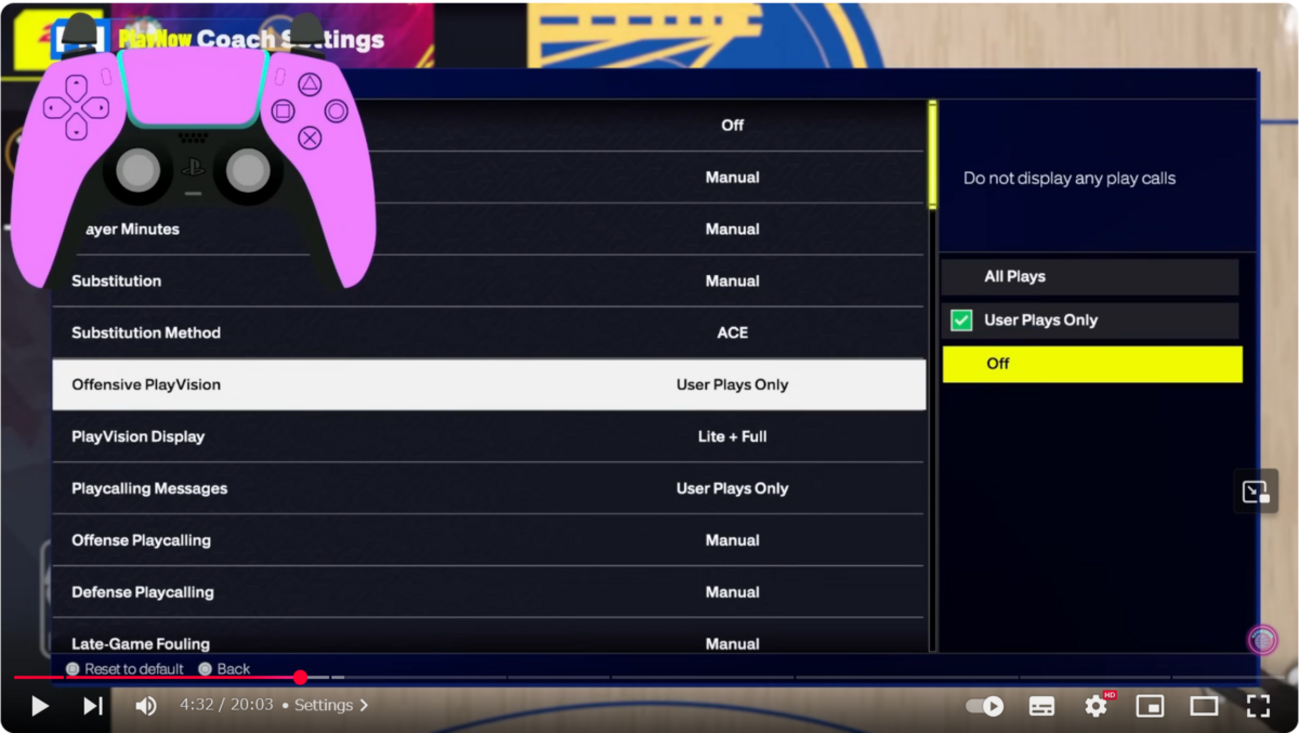Screen dimensions: 1299x733
Task: Click the PlayStation logo button on the controller
Action: 193,169
